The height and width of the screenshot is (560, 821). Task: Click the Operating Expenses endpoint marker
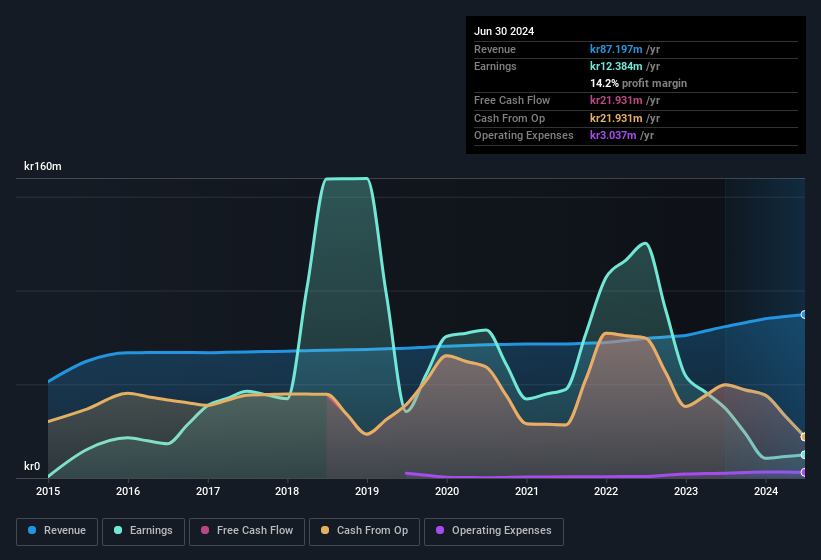point(804,472)
